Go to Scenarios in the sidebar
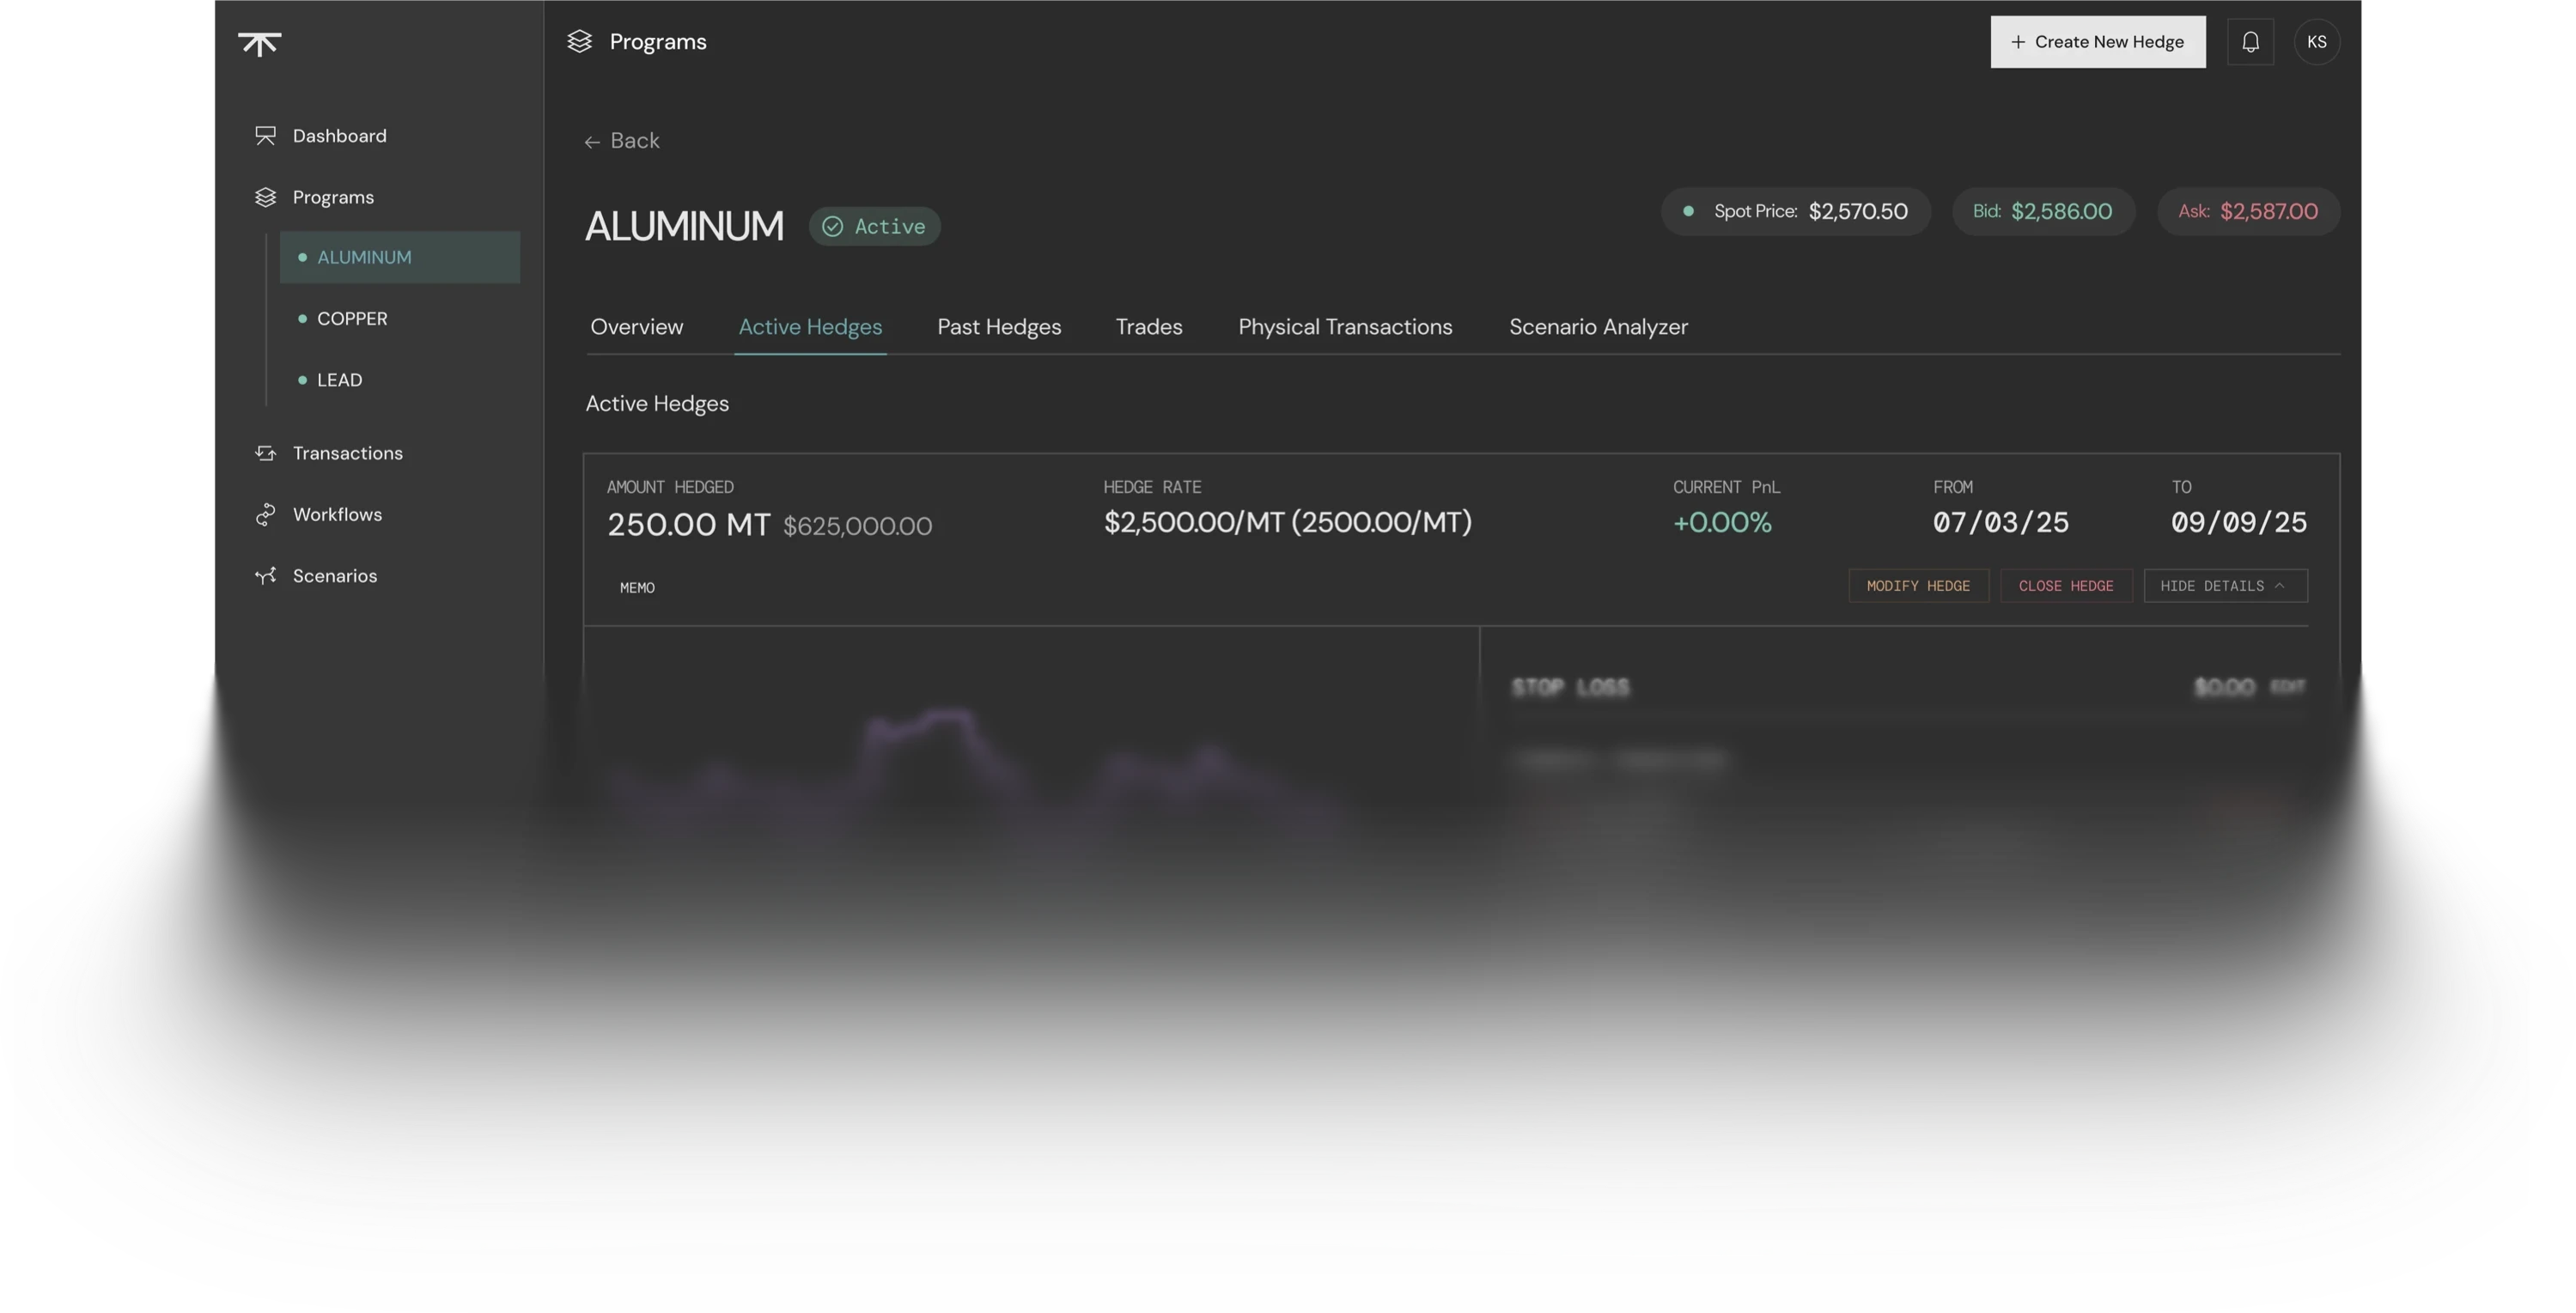This screenshot has width=2576, height=1313. [x=334, y=576]
